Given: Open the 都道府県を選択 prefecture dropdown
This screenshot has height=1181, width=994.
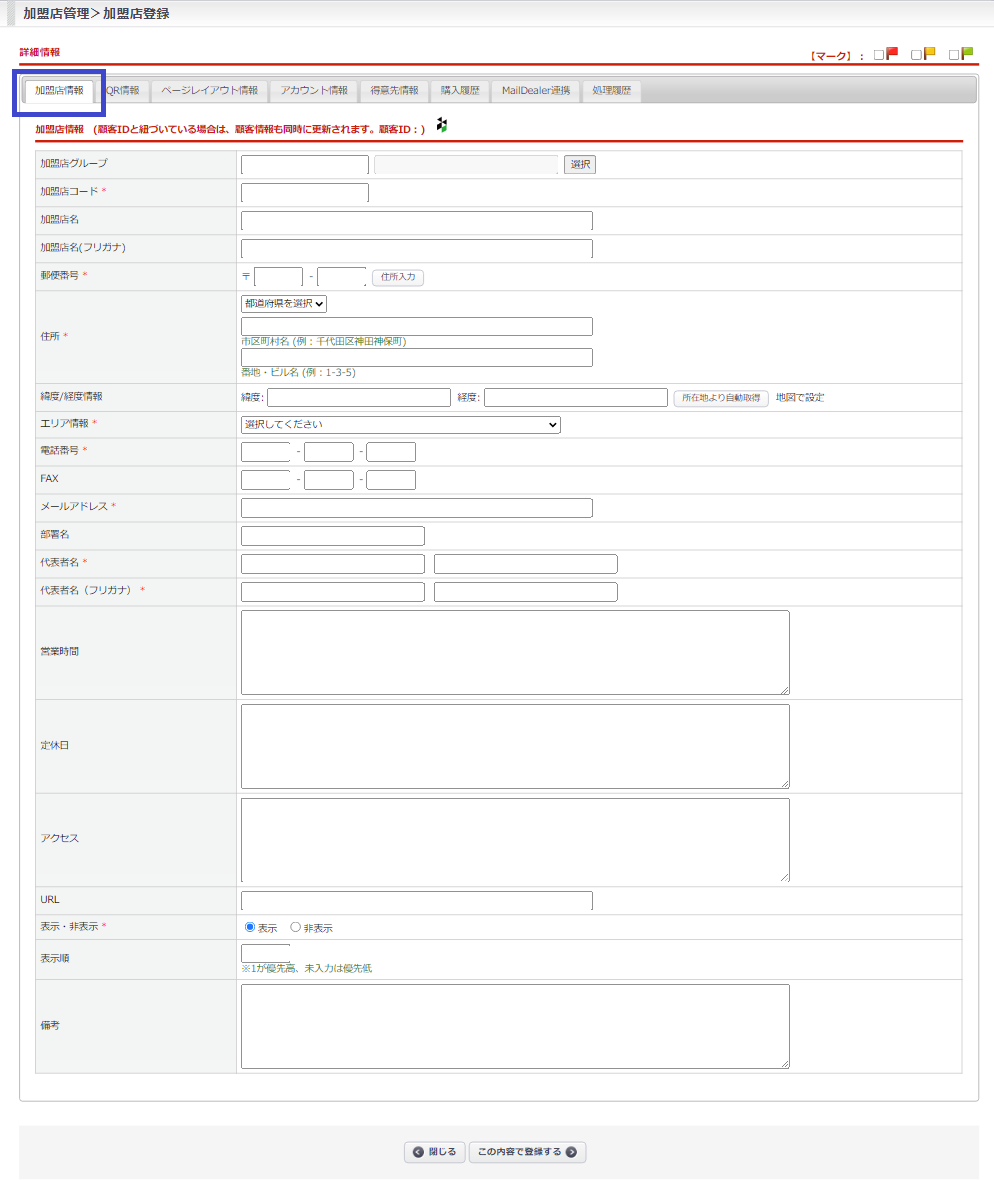Looking at the screenshot, I should (284, 304).
